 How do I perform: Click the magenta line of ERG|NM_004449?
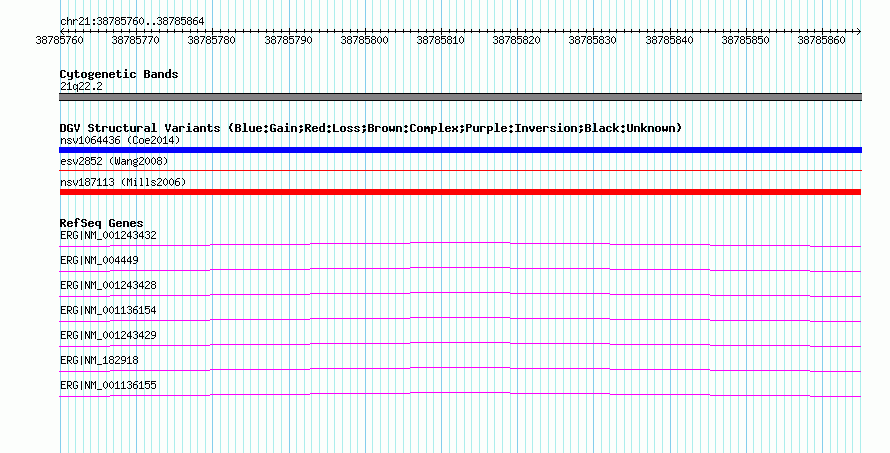[460, 269]
